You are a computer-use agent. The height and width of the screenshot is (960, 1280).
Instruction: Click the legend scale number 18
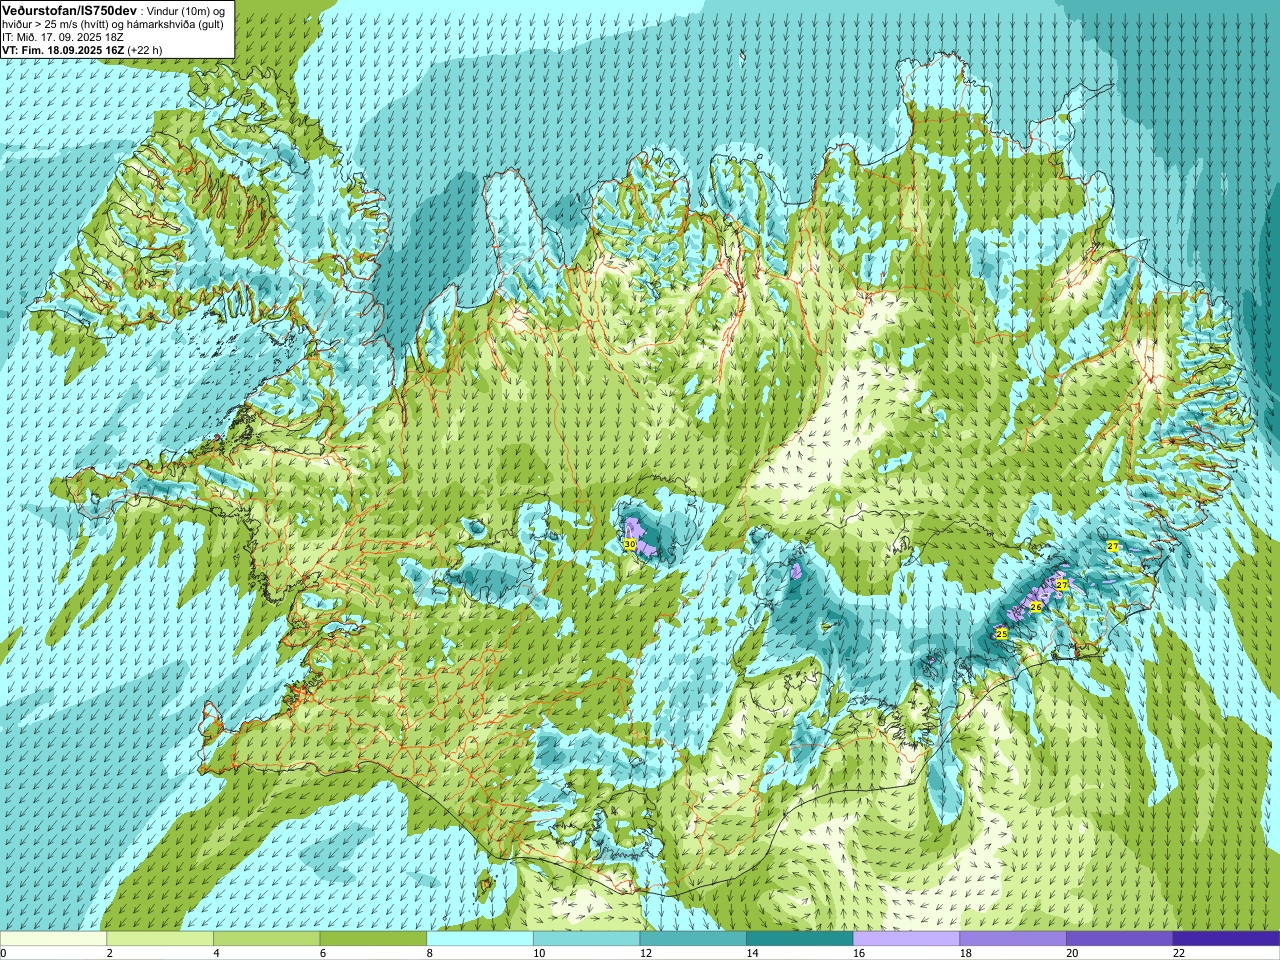[966, 953]
